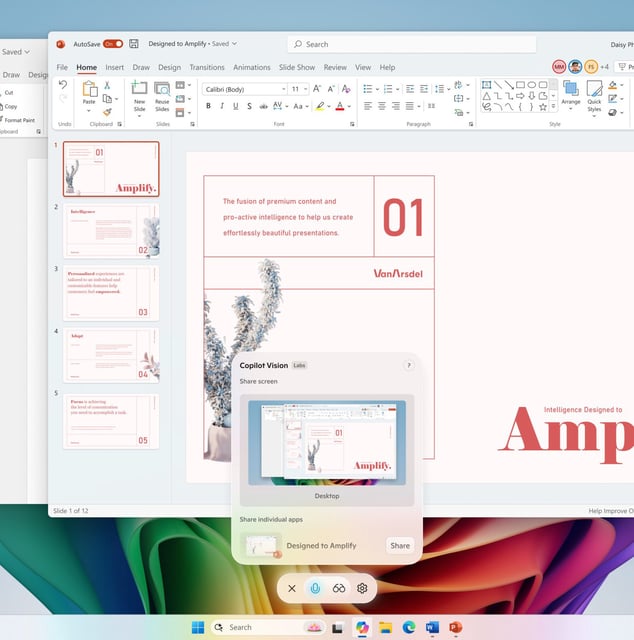Viewport: 634px width, 640px height.
Task: Increase font size
Action: pos(317,89)
